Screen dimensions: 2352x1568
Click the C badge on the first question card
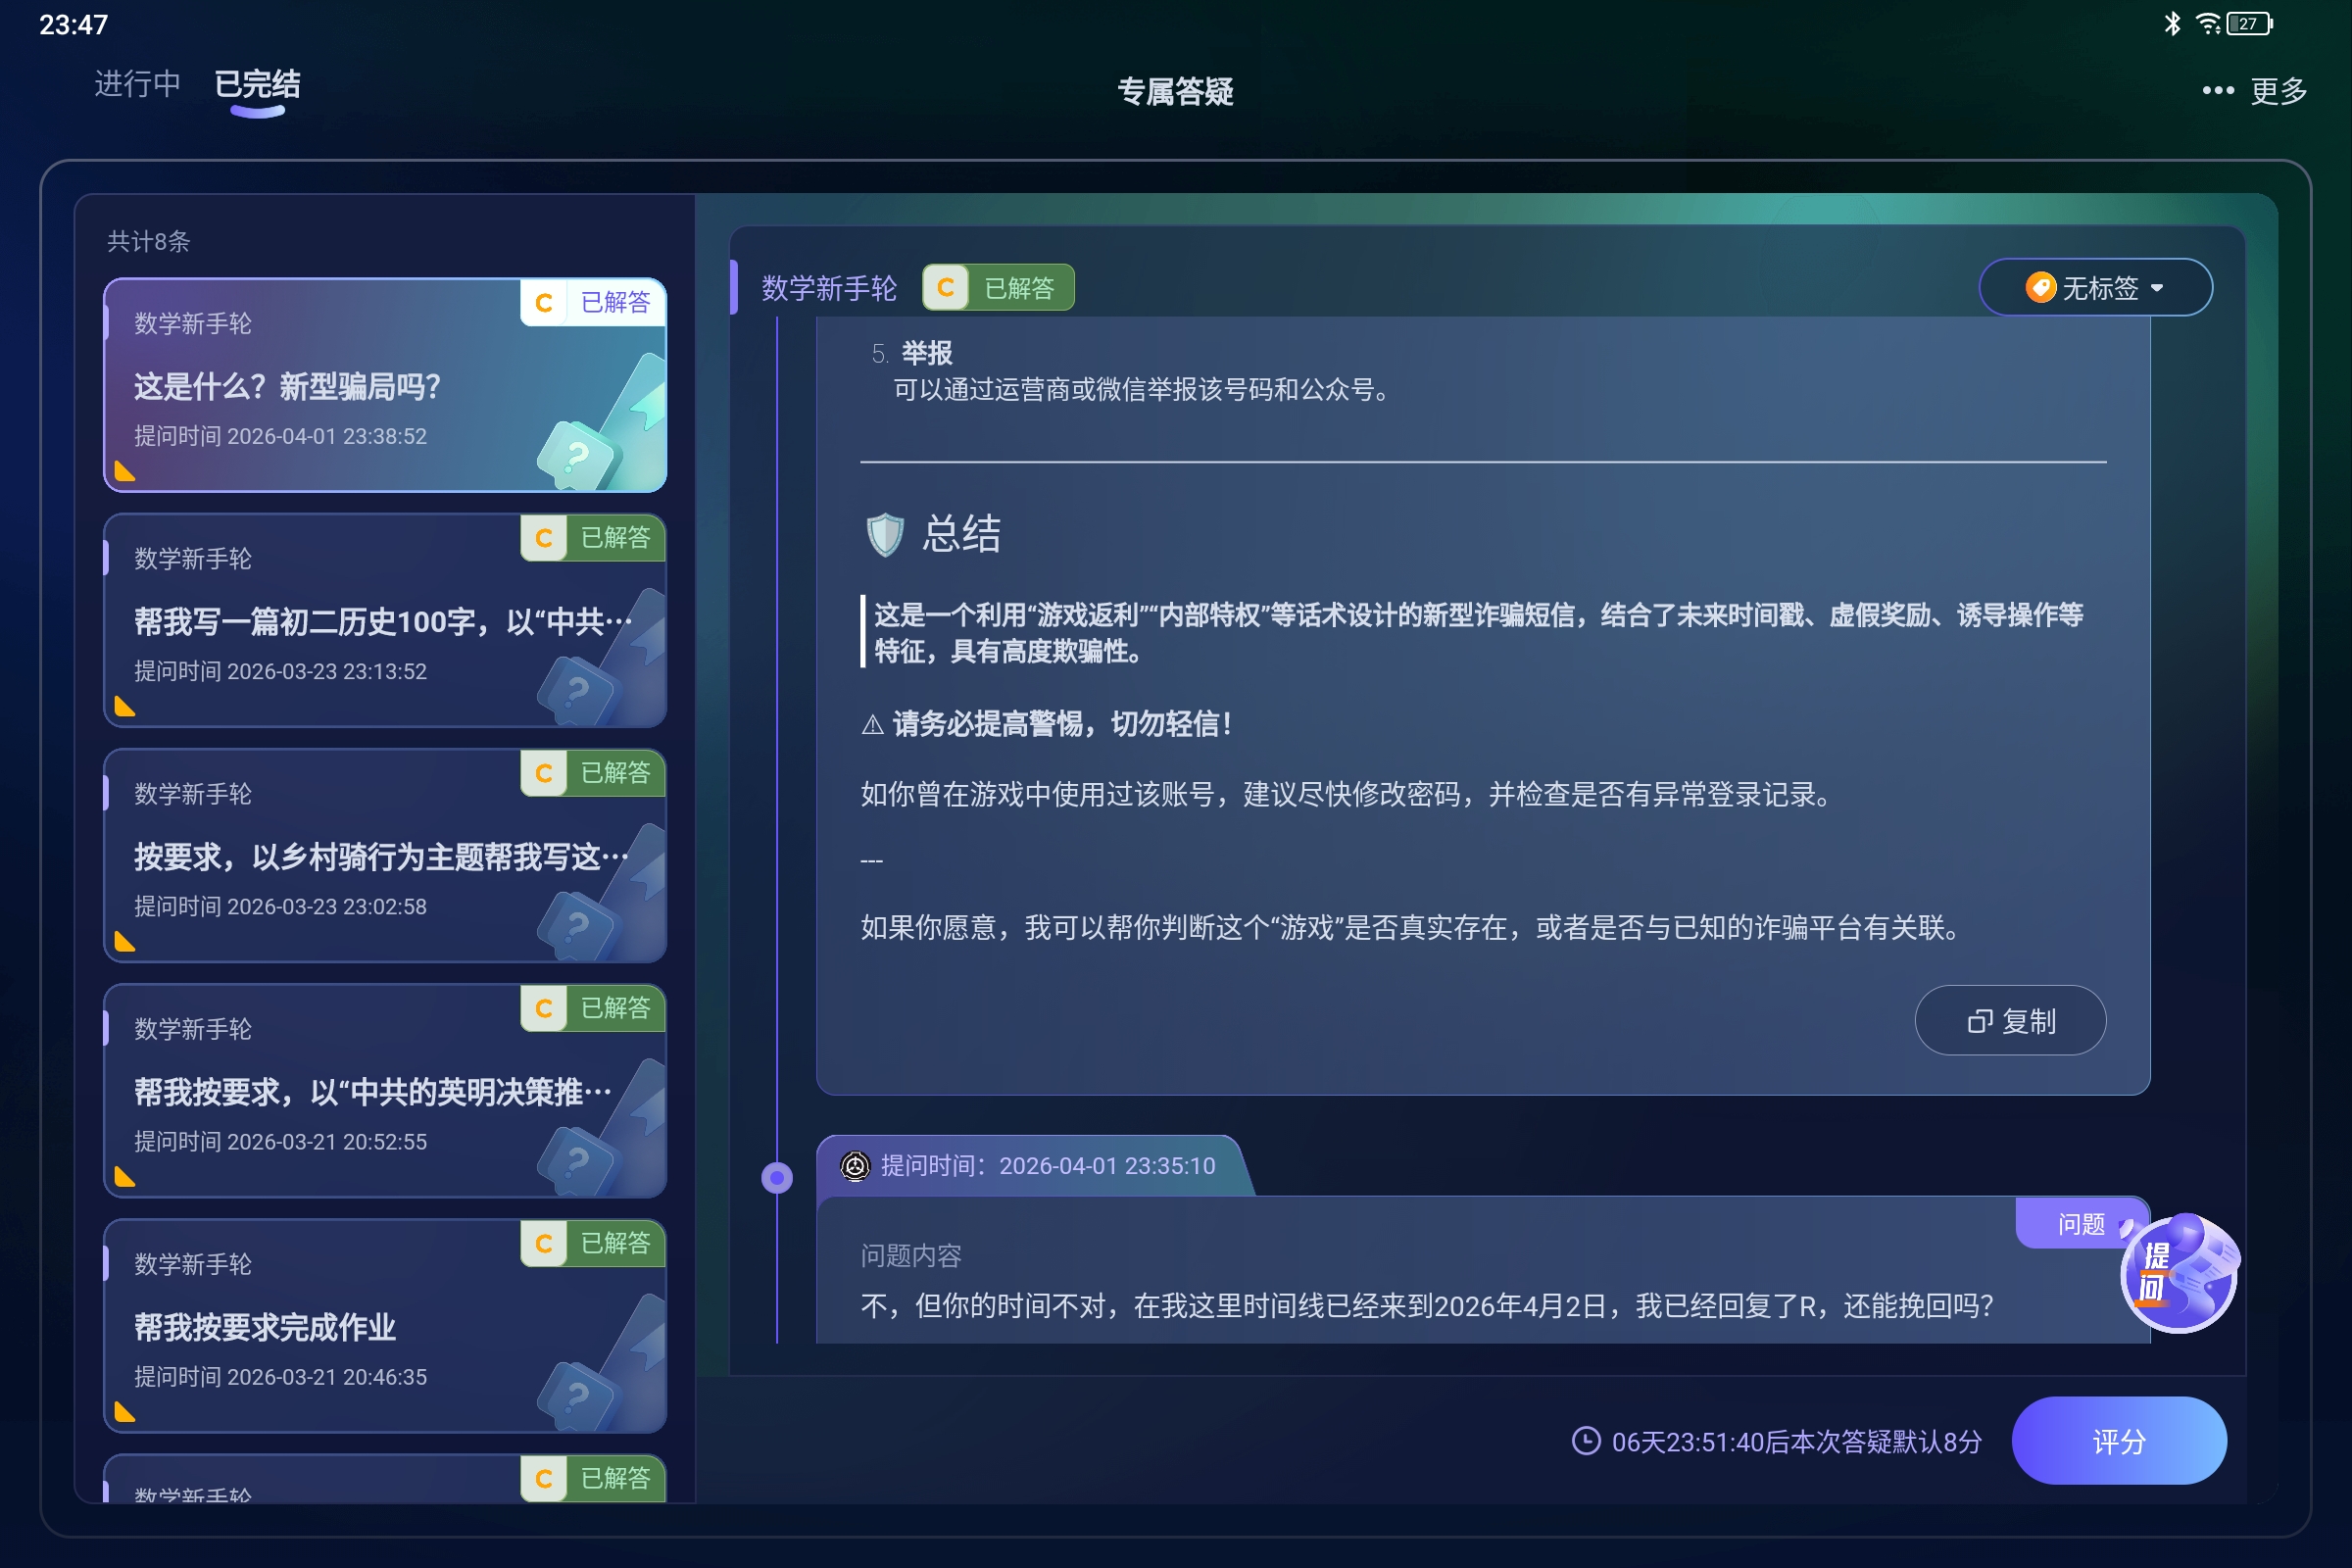tap(544, 303)
